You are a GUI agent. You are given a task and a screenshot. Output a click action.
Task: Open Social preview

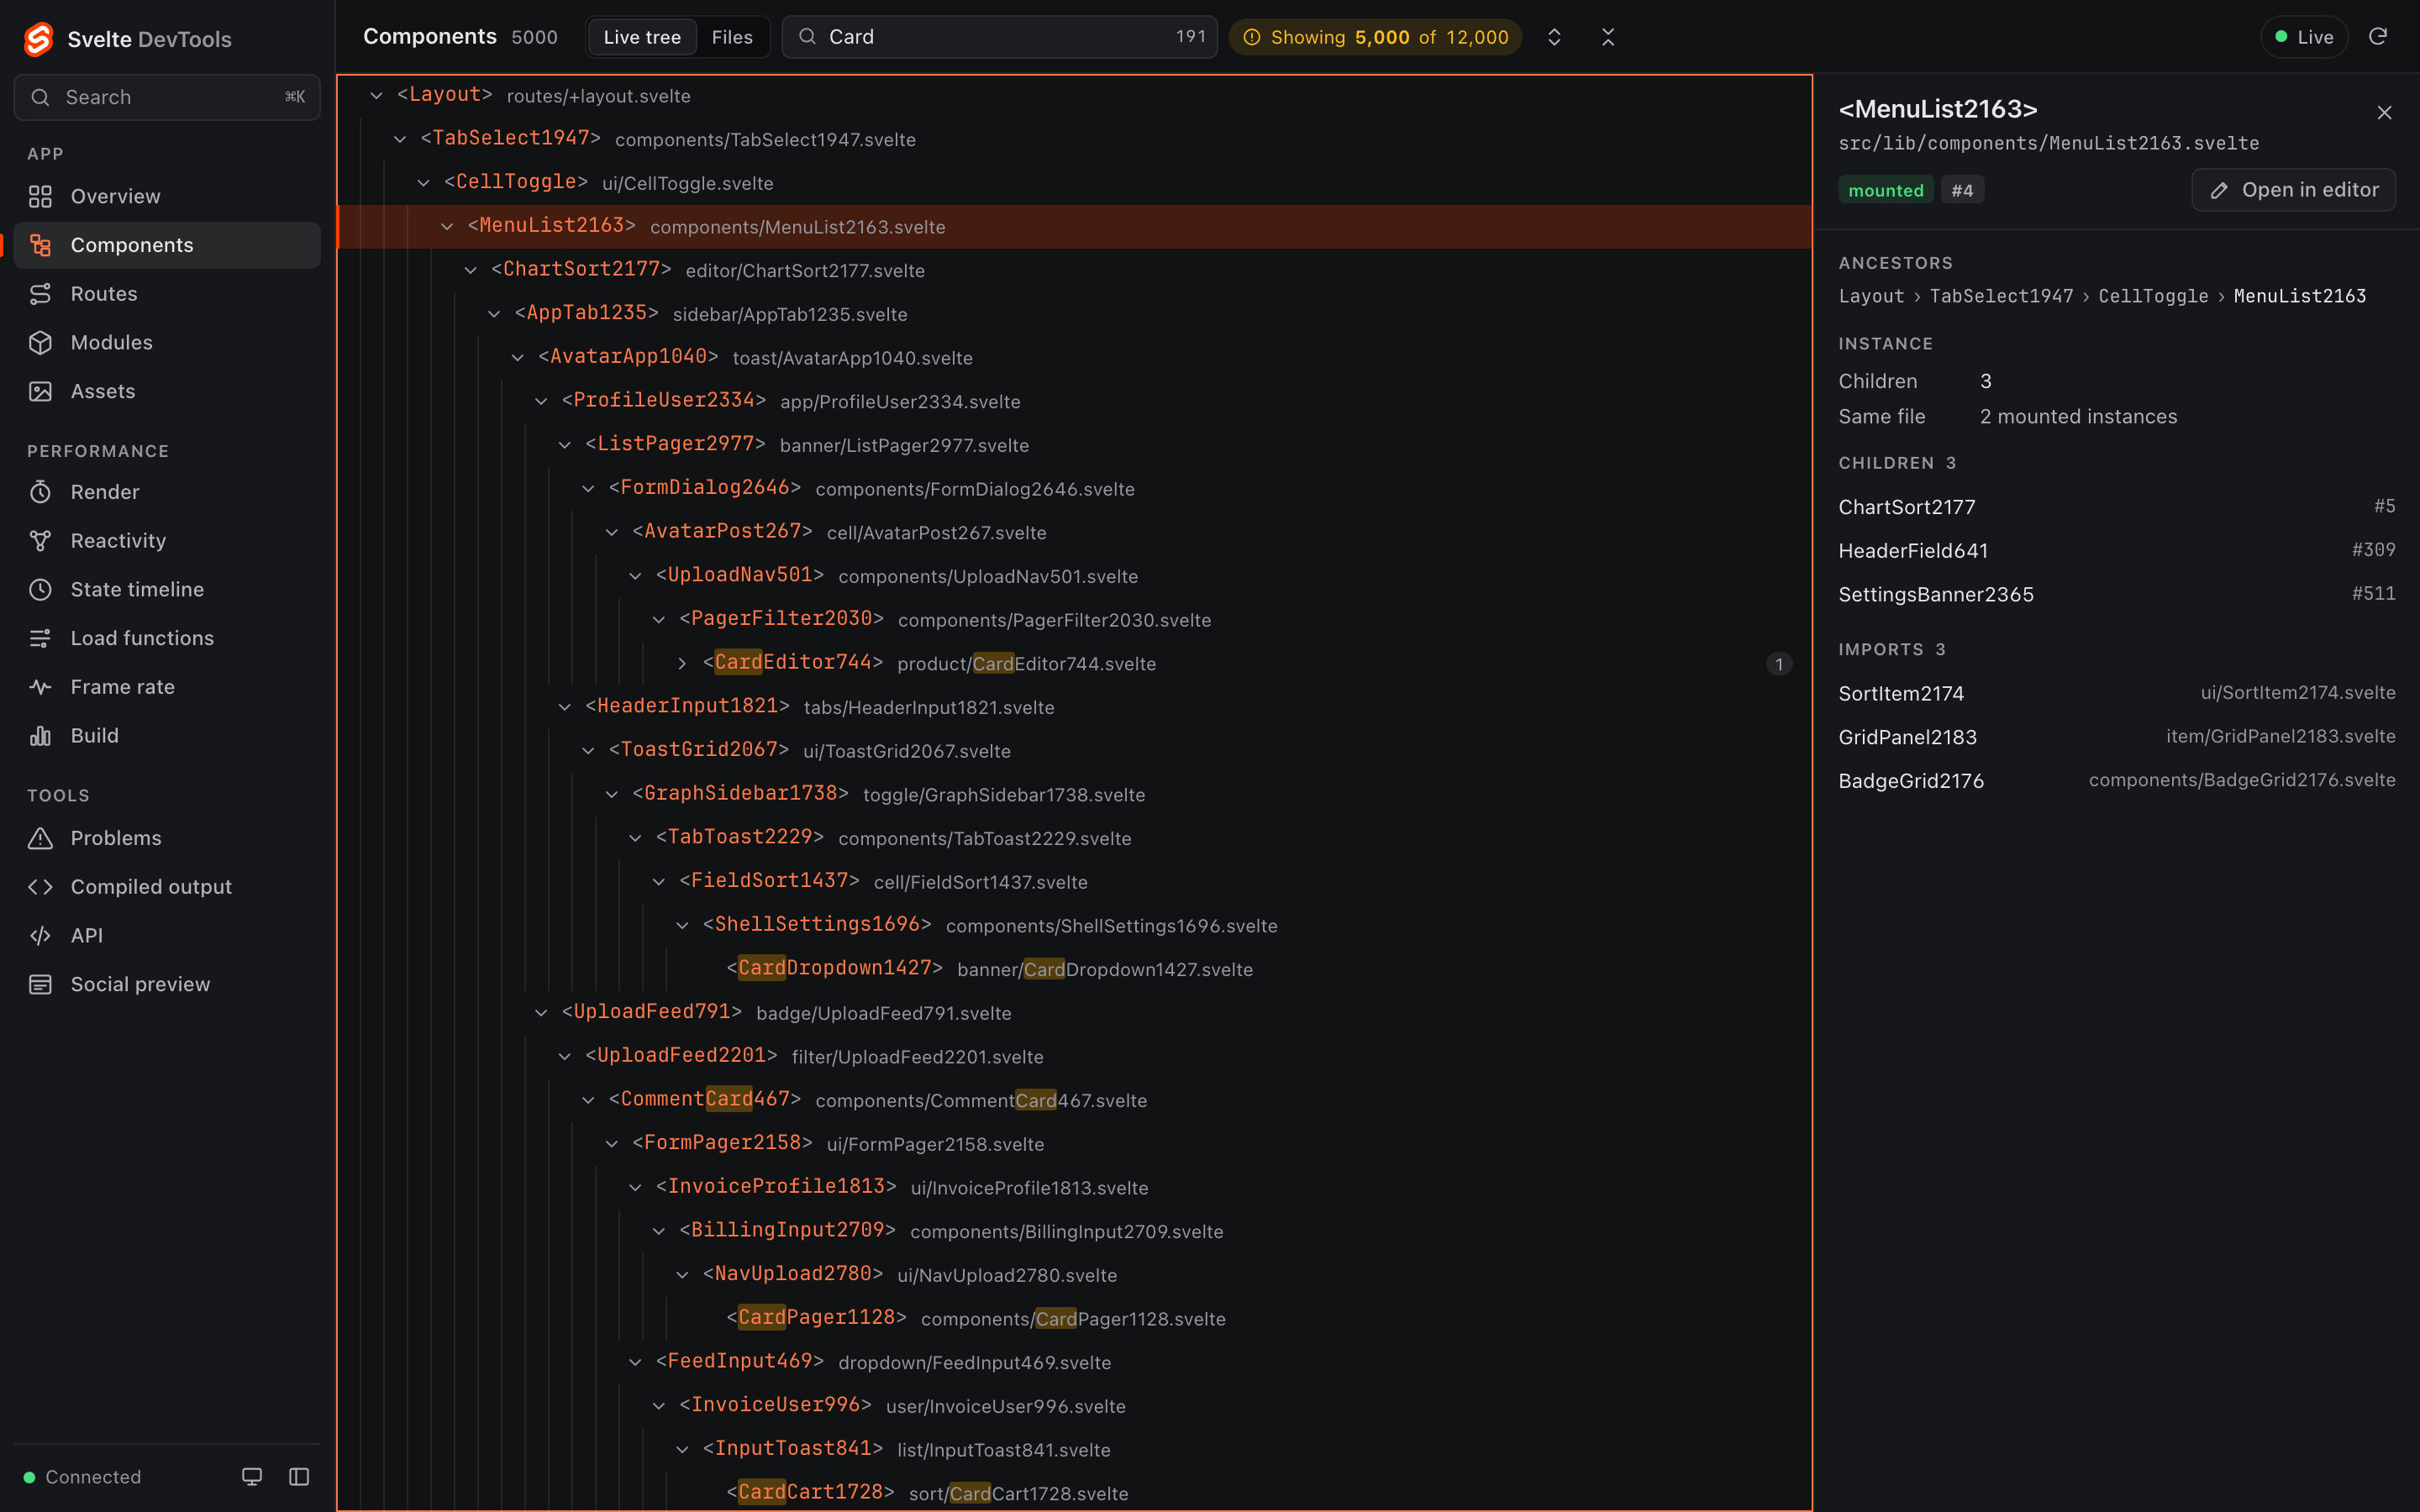(x=167, y=984)
